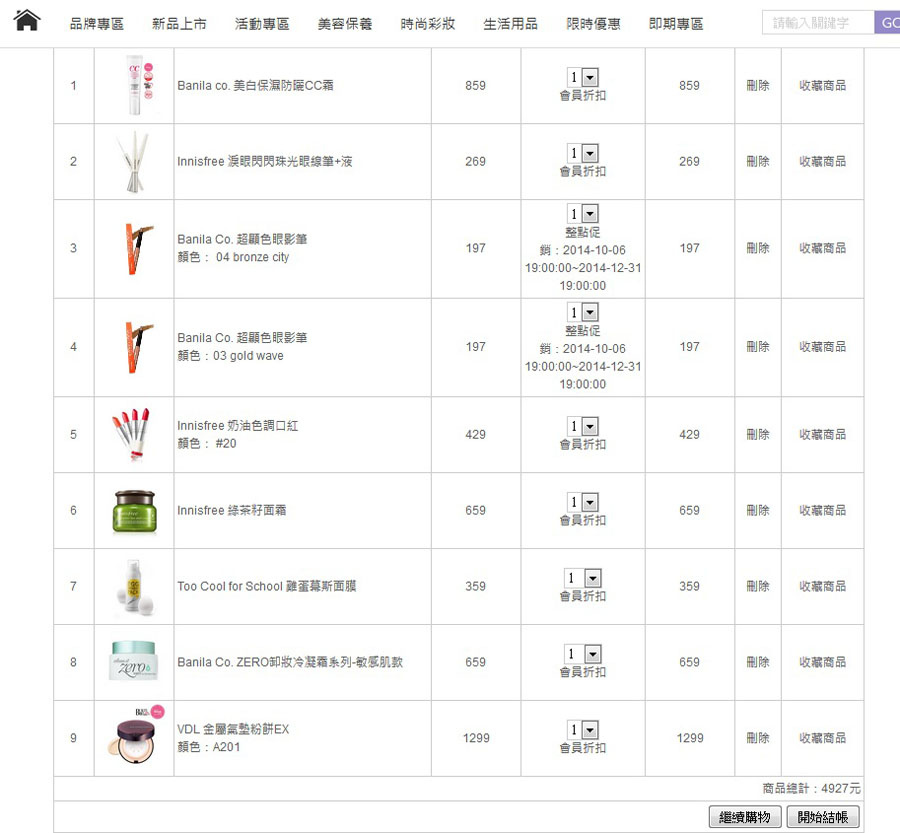Open the 活動專區 menu

tap(262, 24)
